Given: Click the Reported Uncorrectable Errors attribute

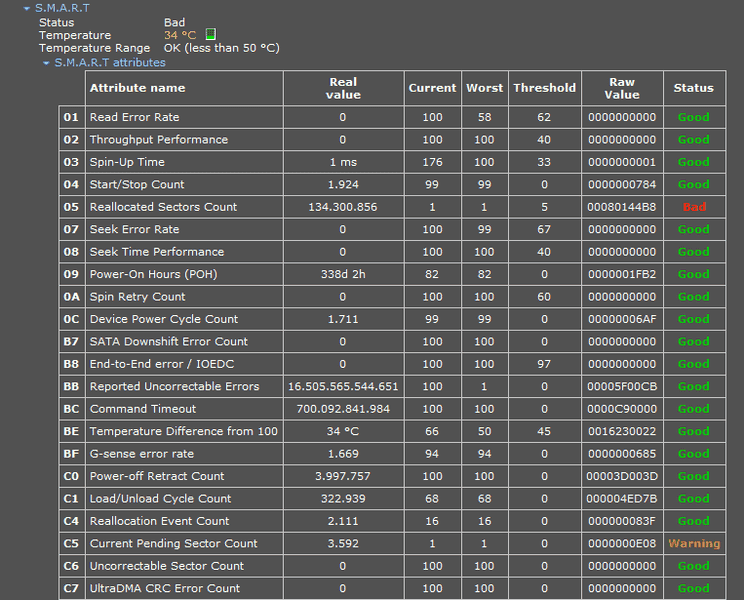Looking at the screenshot, I should point(174,386).
